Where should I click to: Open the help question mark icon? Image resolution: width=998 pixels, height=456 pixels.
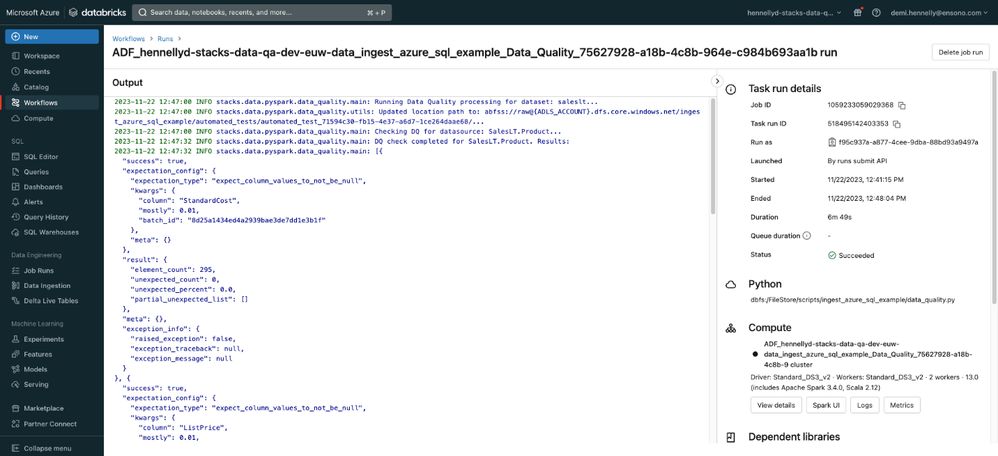876,12
